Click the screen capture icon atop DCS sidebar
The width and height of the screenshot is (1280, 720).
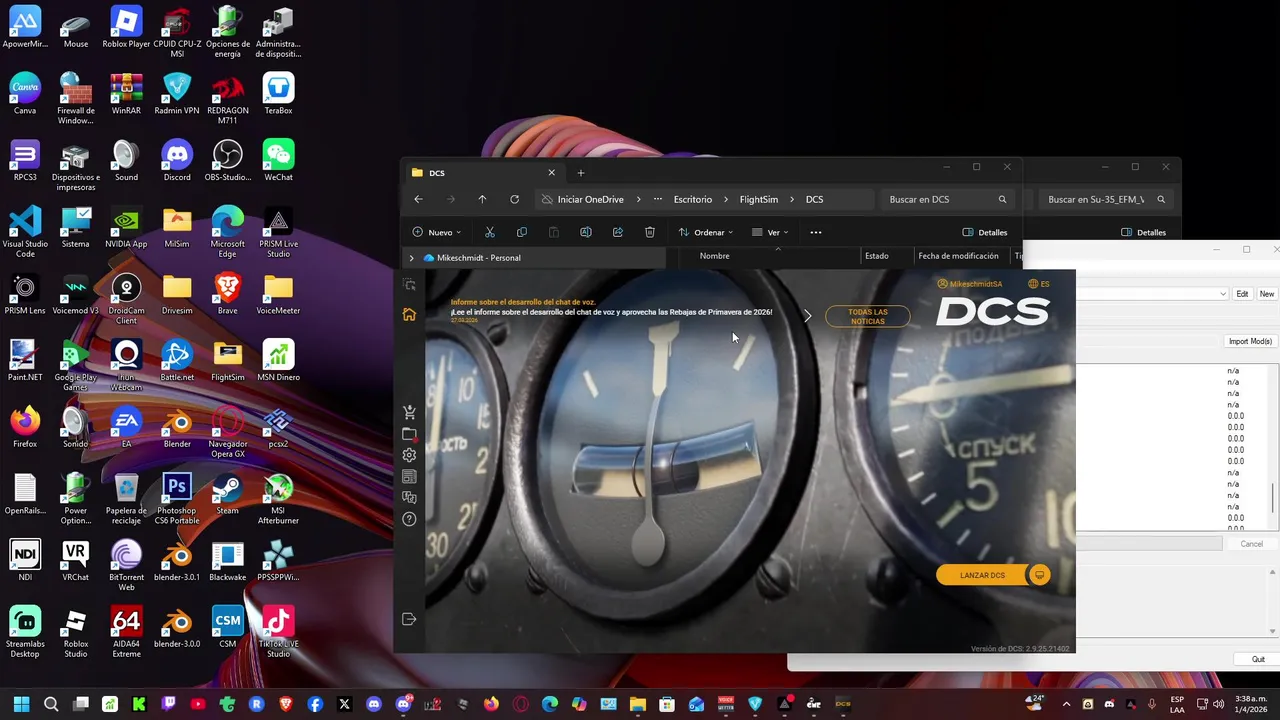(x=409, y=285)
